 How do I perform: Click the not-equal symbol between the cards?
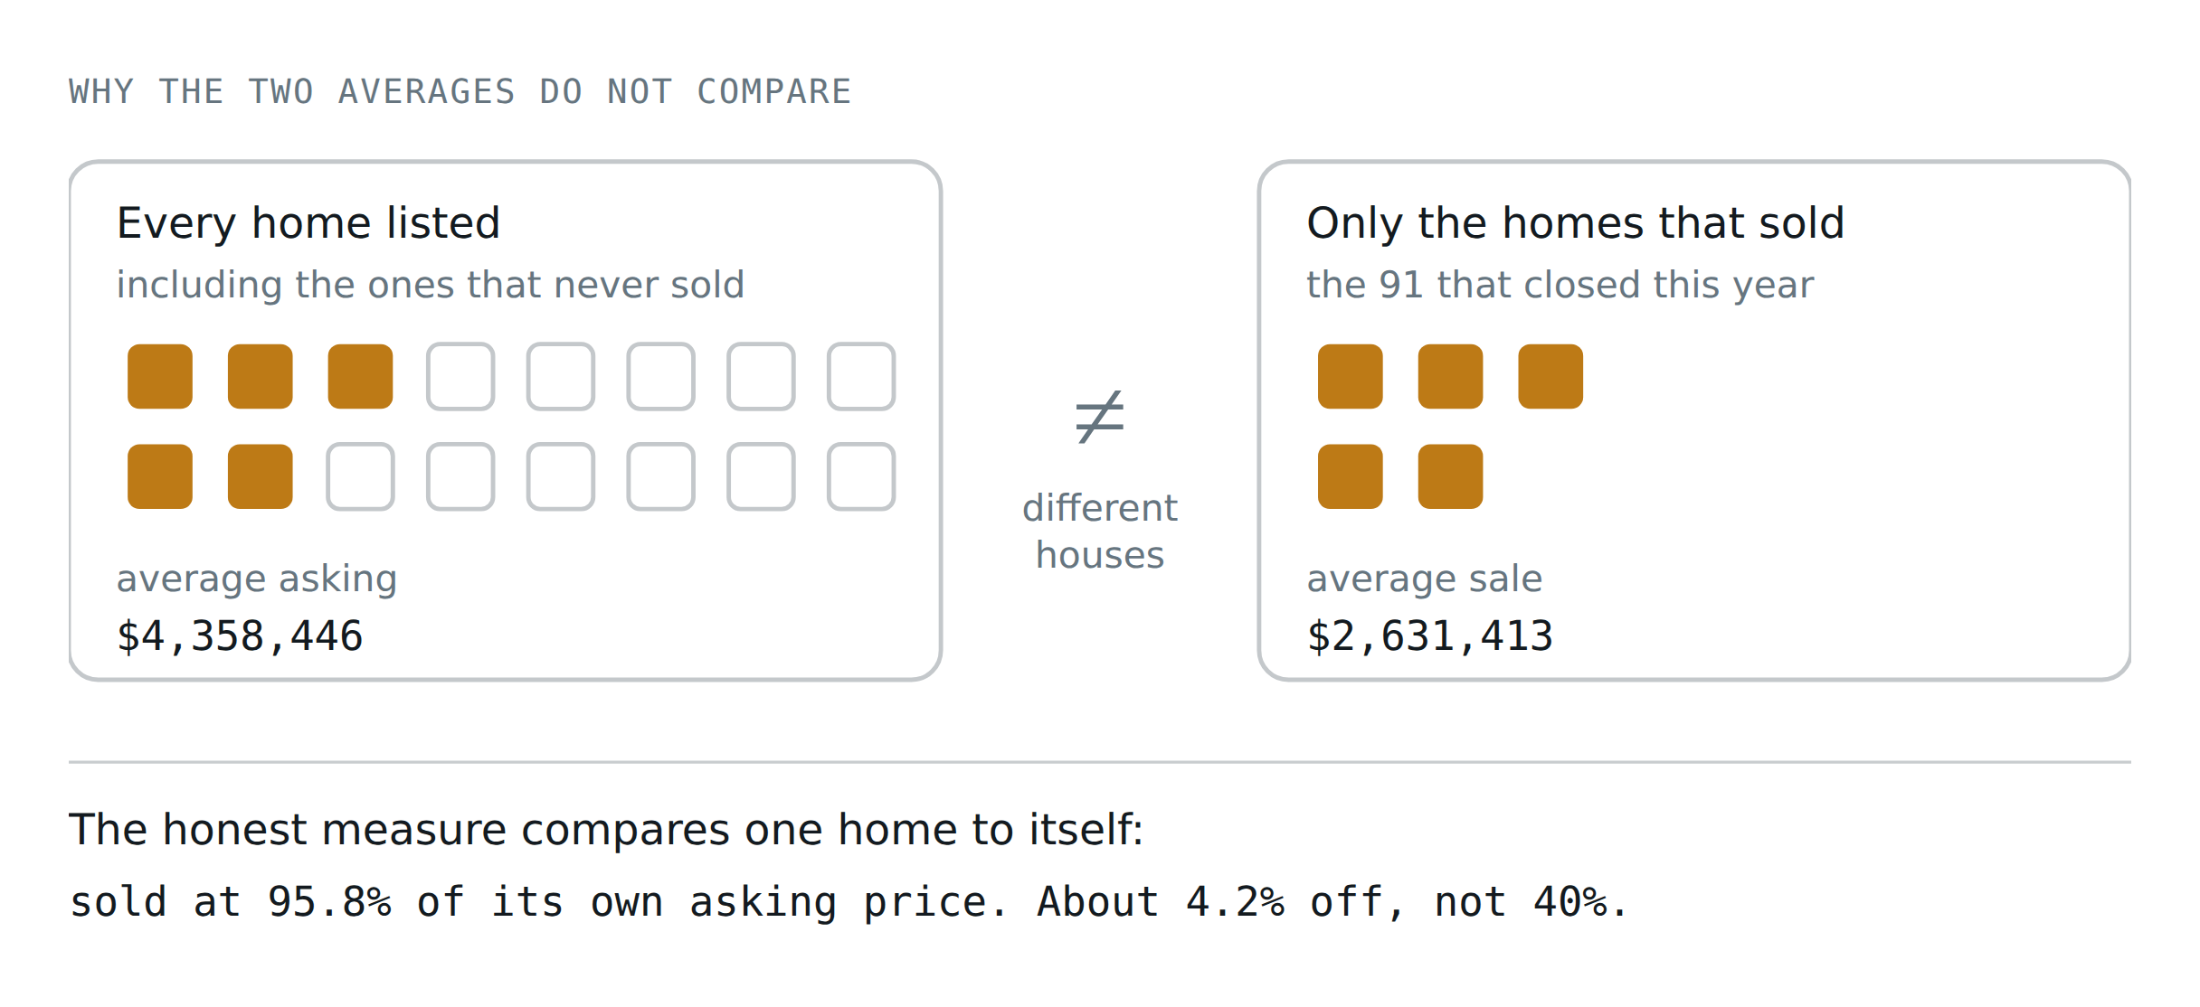point(1099,416)
